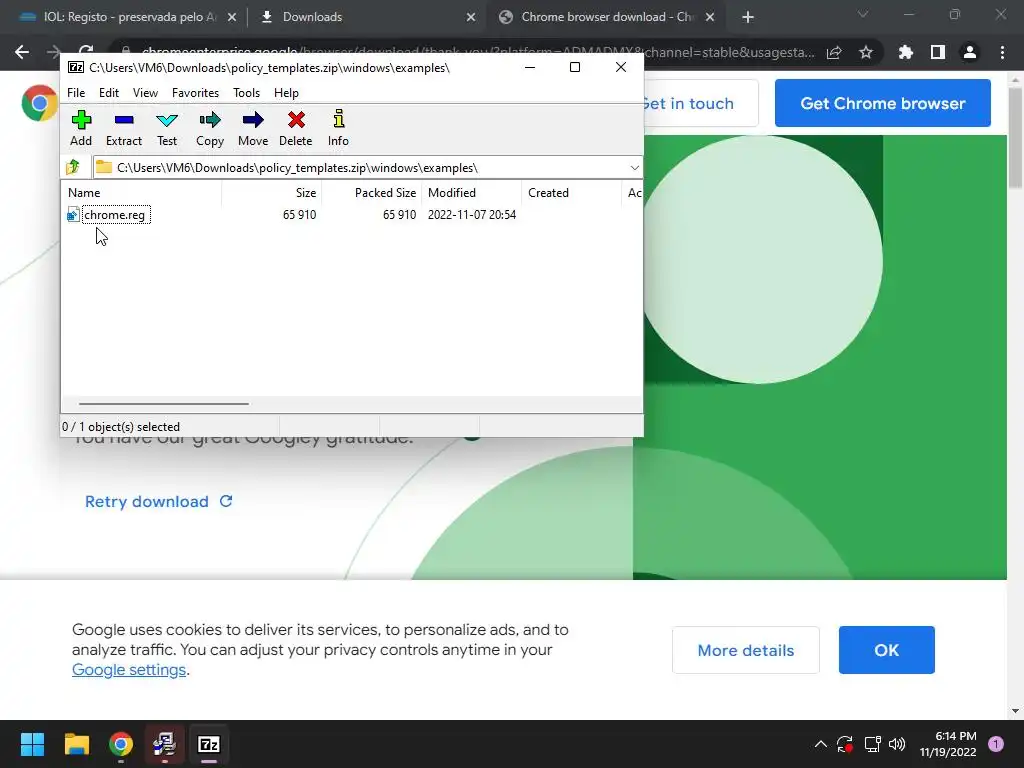Open the Help menu in 7-Zip
This screenshot has width=1024, height=768.
pos(286,93)
